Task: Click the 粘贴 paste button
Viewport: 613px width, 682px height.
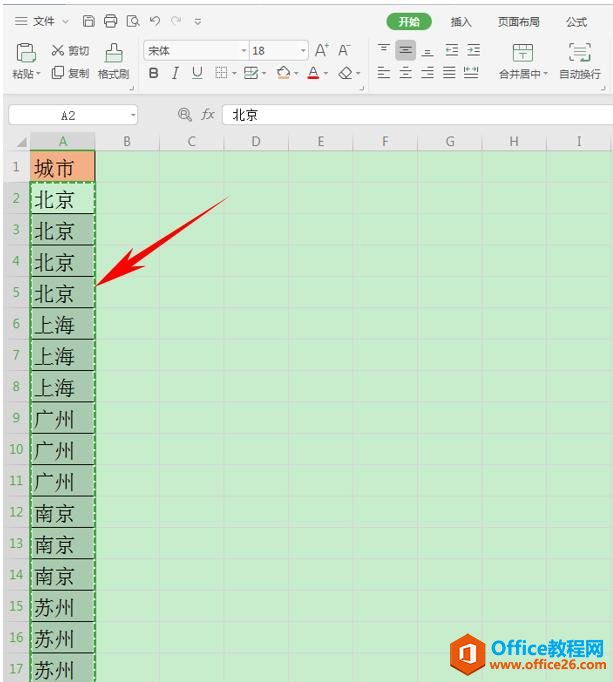Action: pos(26,61)
